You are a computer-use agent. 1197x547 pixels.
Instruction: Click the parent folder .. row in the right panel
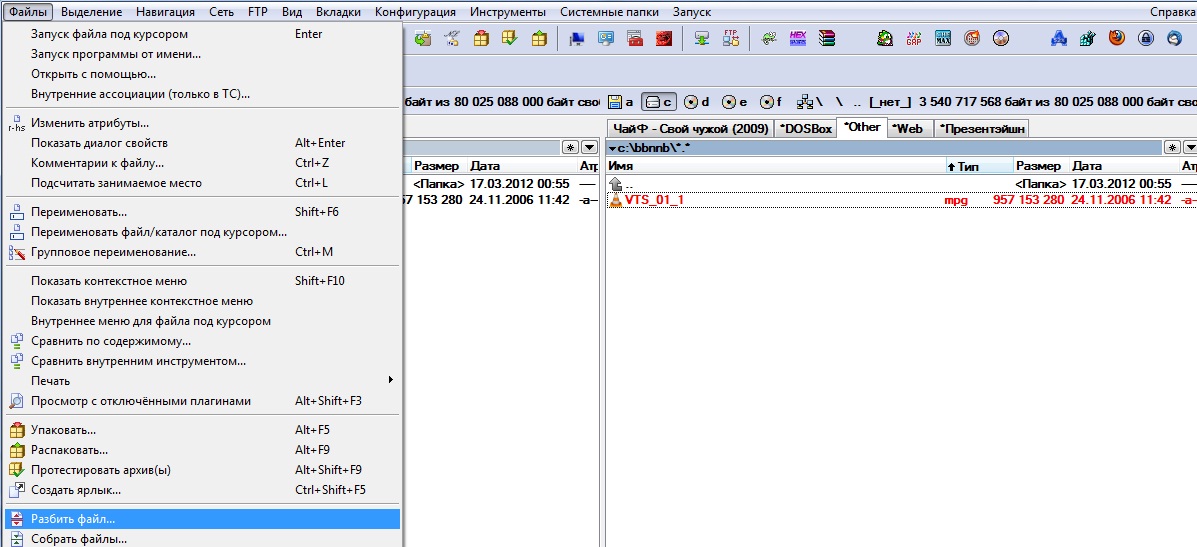(901, 184)
